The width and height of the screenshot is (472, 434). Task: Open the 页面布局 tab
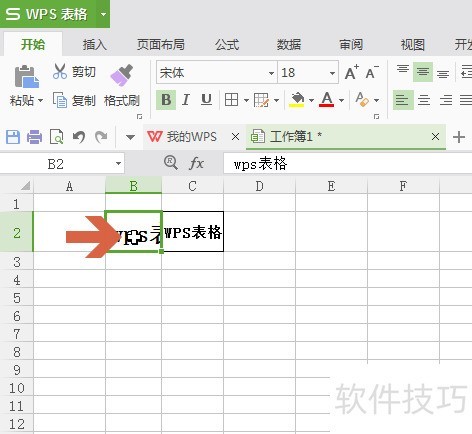coord(161,44)
